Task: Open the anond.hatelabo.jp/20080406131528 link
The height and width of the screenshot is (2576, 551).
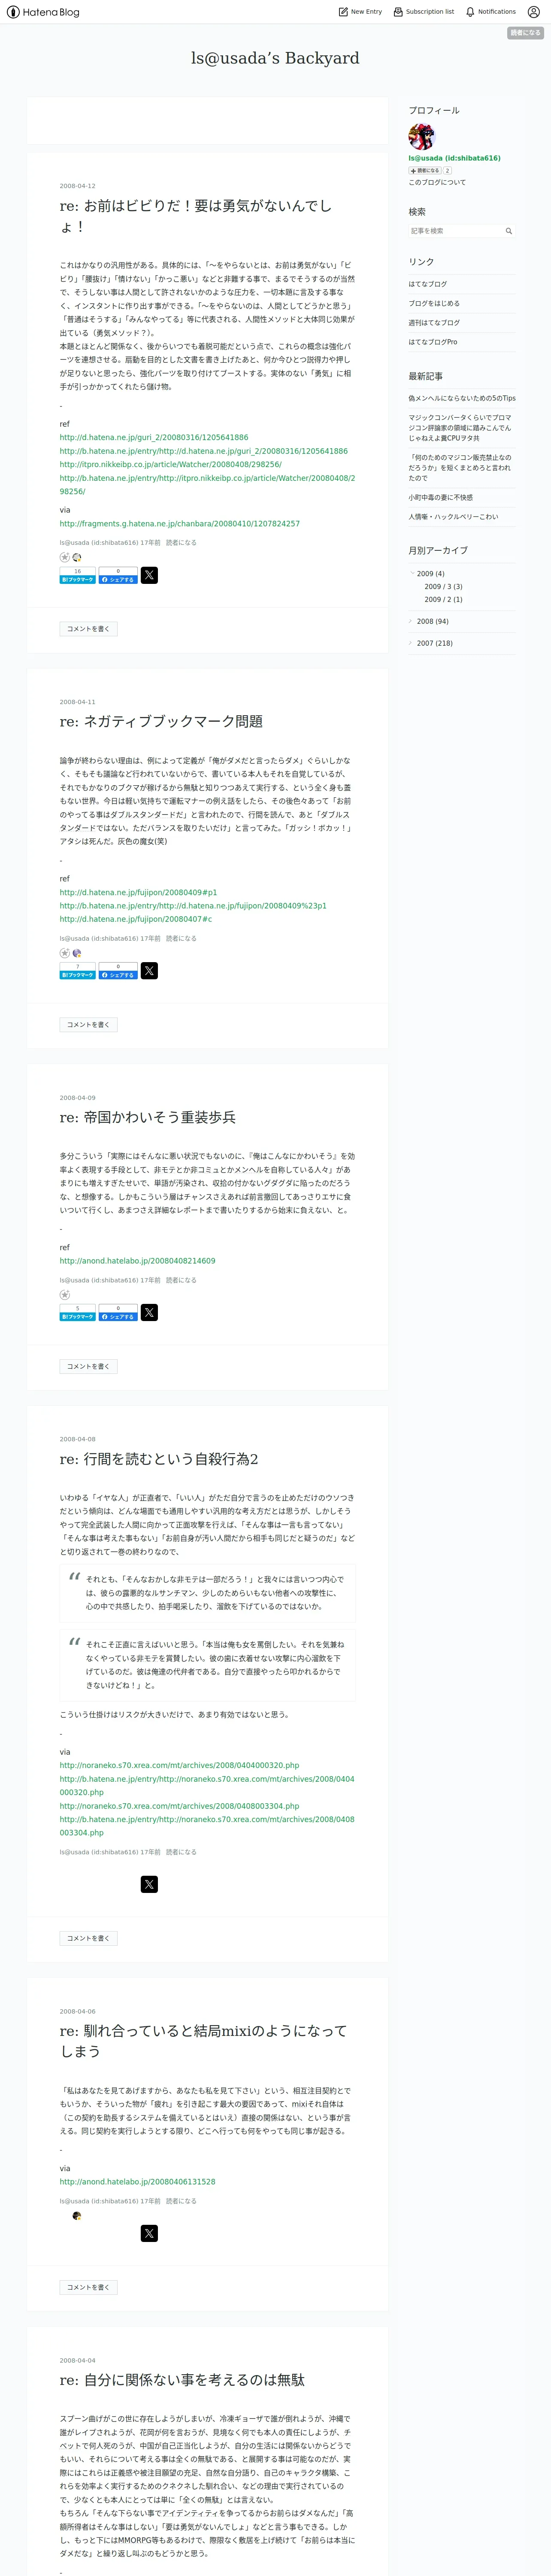Action: (x=137, y=2182)
